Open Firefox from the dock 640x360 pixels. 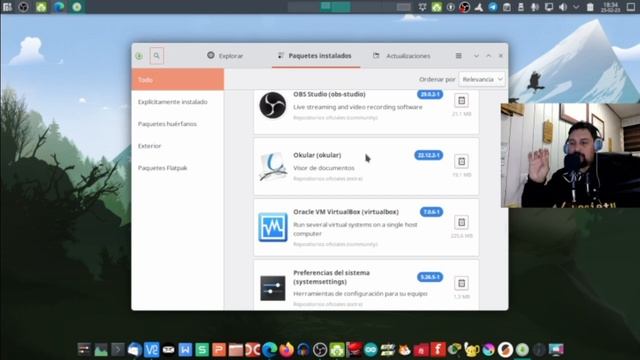click(x=287, y=349)
